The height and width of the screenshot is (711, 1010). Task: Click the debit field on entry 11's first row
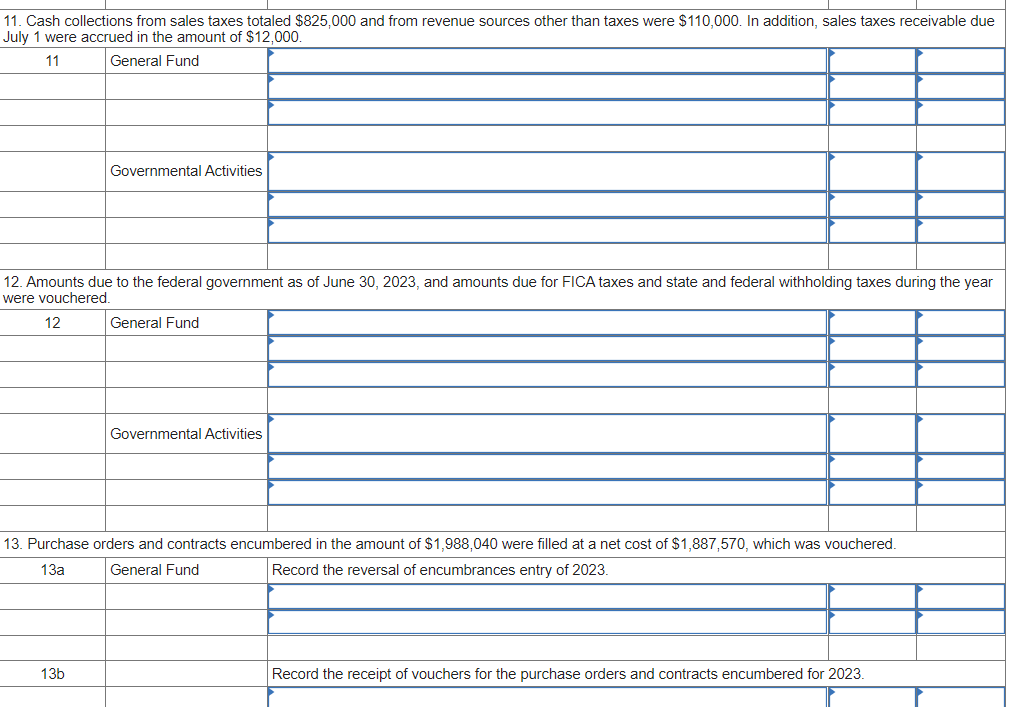tap(872, 60)
